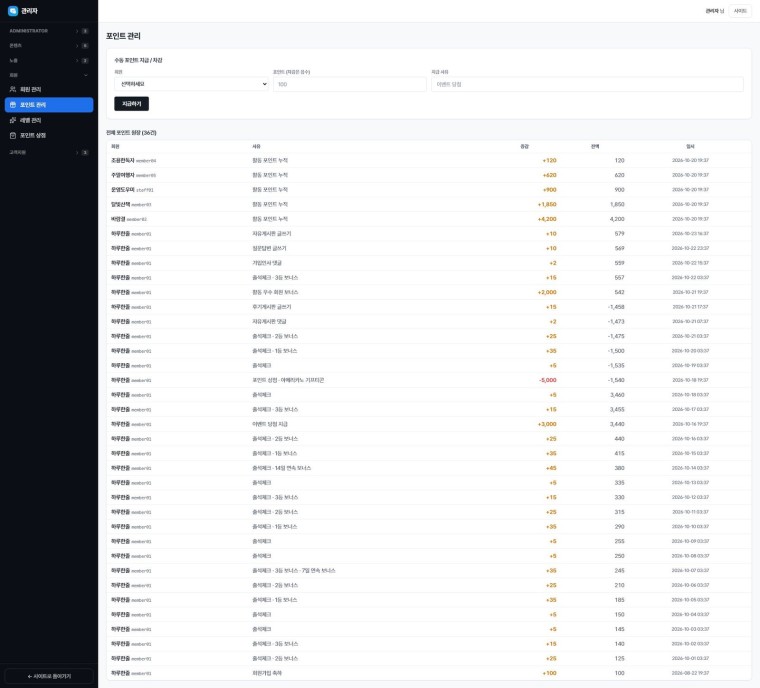Click the 증감 column header
The width and height of the screenshot is (760, 688).
(x=524, y=146)
